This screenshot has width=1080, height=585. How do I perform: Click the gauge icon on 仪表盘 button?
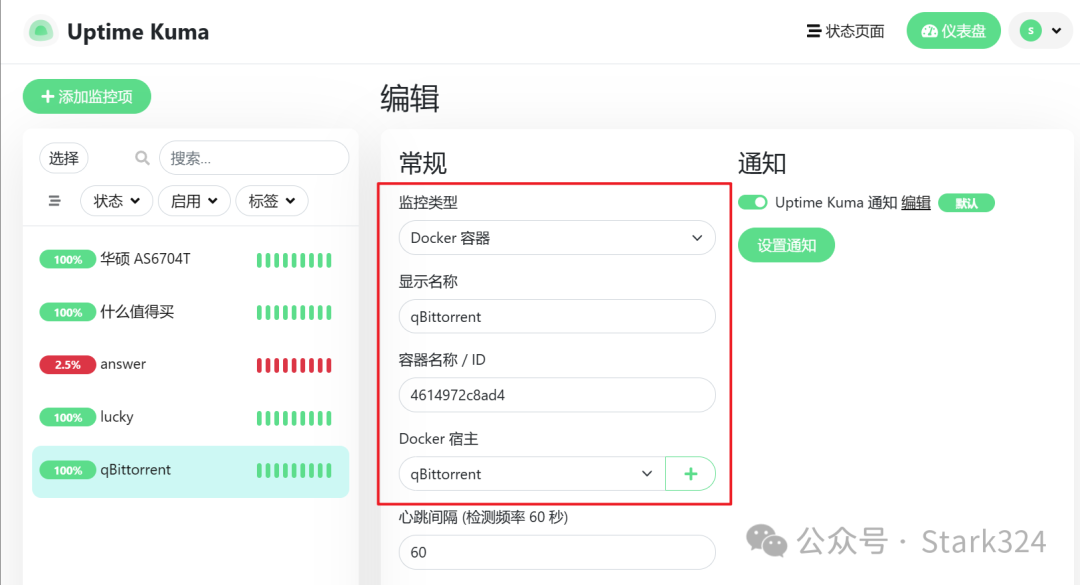(x=929, y=31)
